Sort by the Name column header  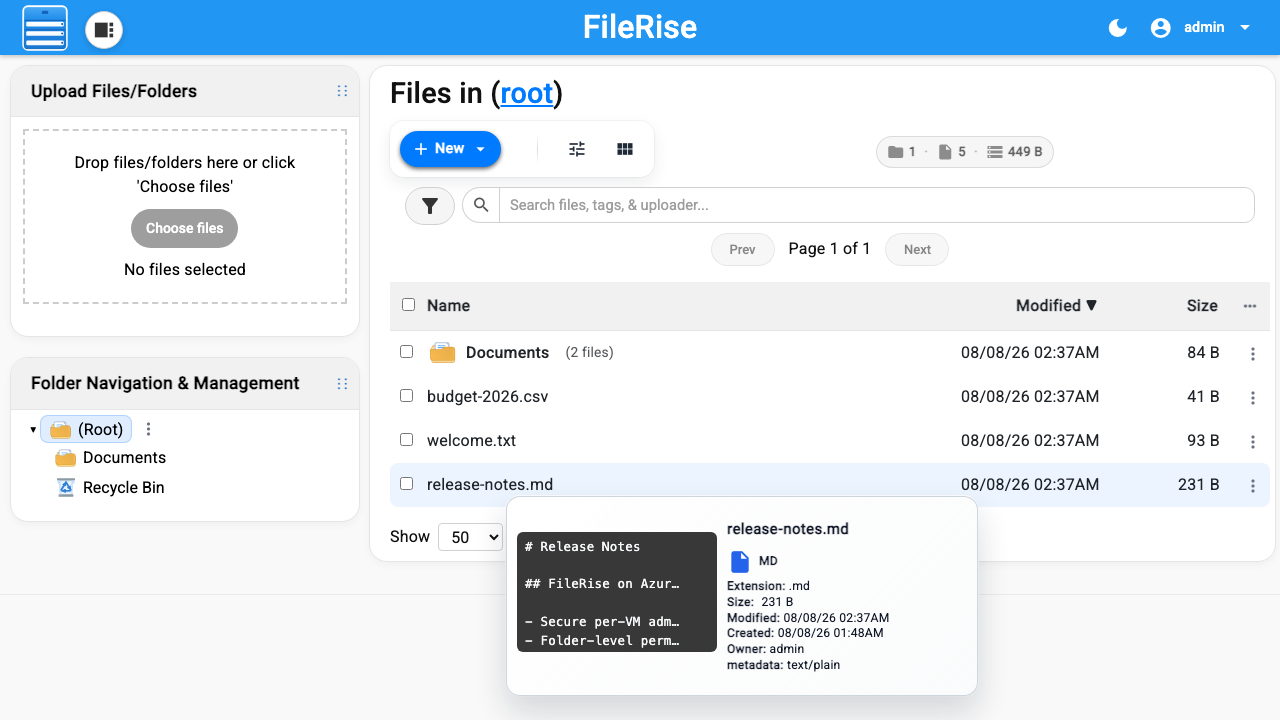(448, 306)
